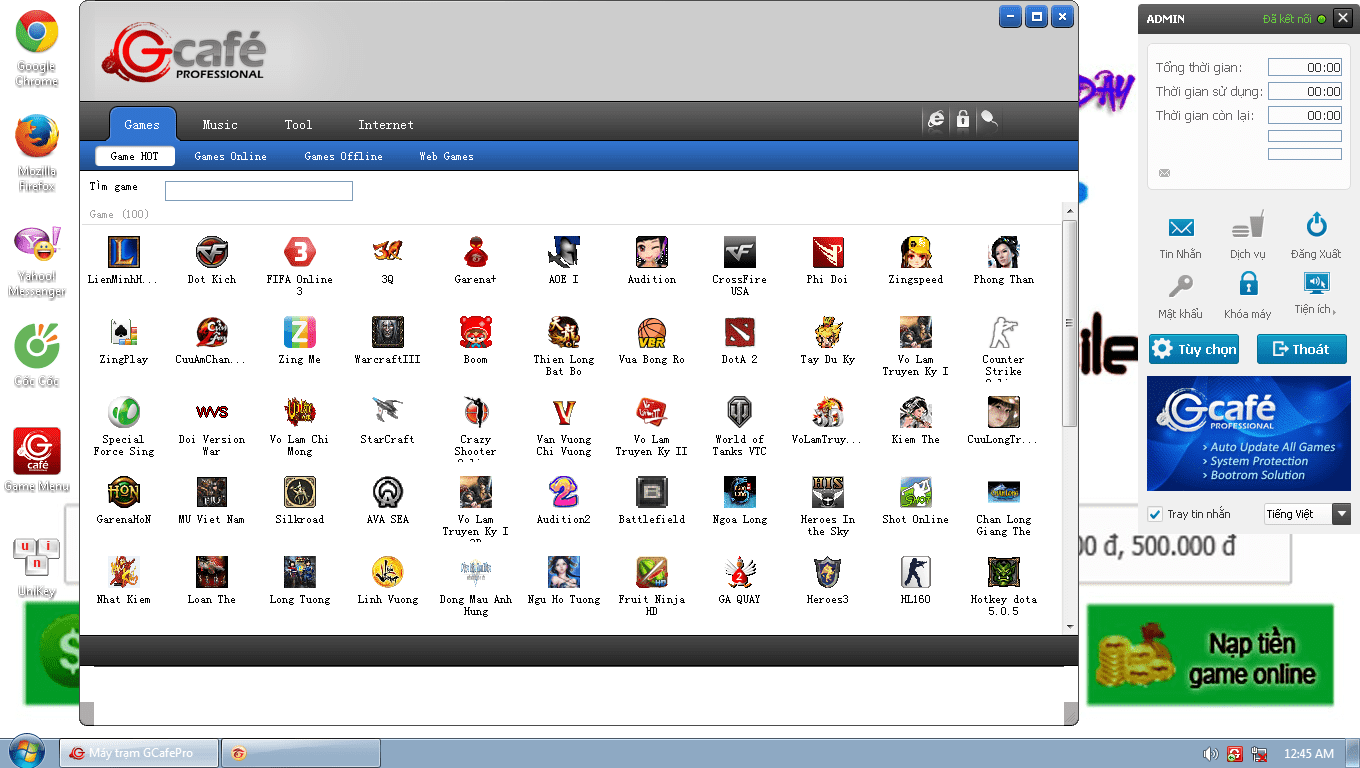Open Mật khẩu password key icon
Screen dimensions: 1360x768
[1181, 286]
